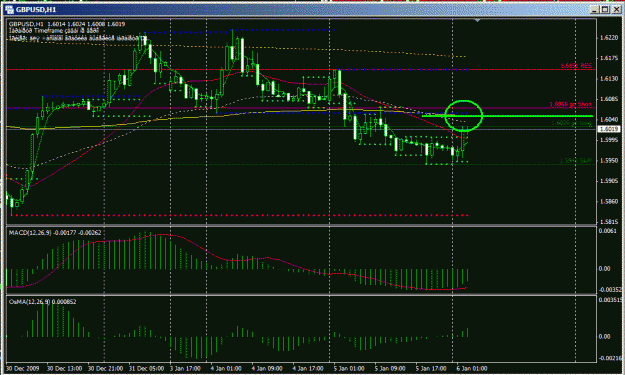Click 1.6040 on the price scale

point(609,120)
